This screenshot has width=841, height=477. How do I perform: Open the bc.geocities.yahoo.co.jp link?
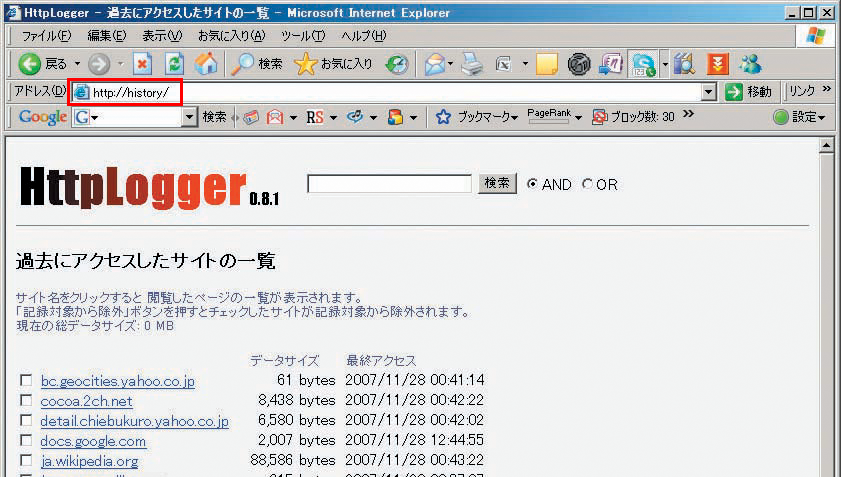[117, 381]
